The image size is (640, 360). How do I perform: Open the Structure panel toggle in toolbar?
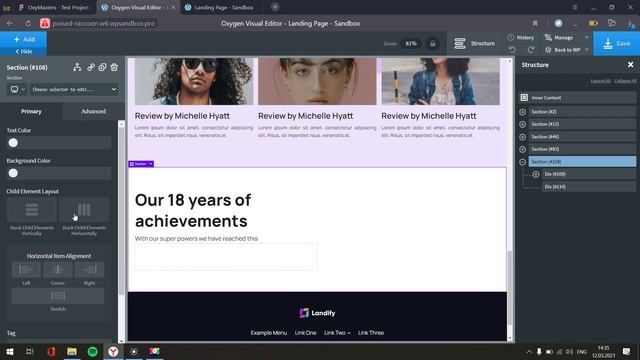pos(474,43)
